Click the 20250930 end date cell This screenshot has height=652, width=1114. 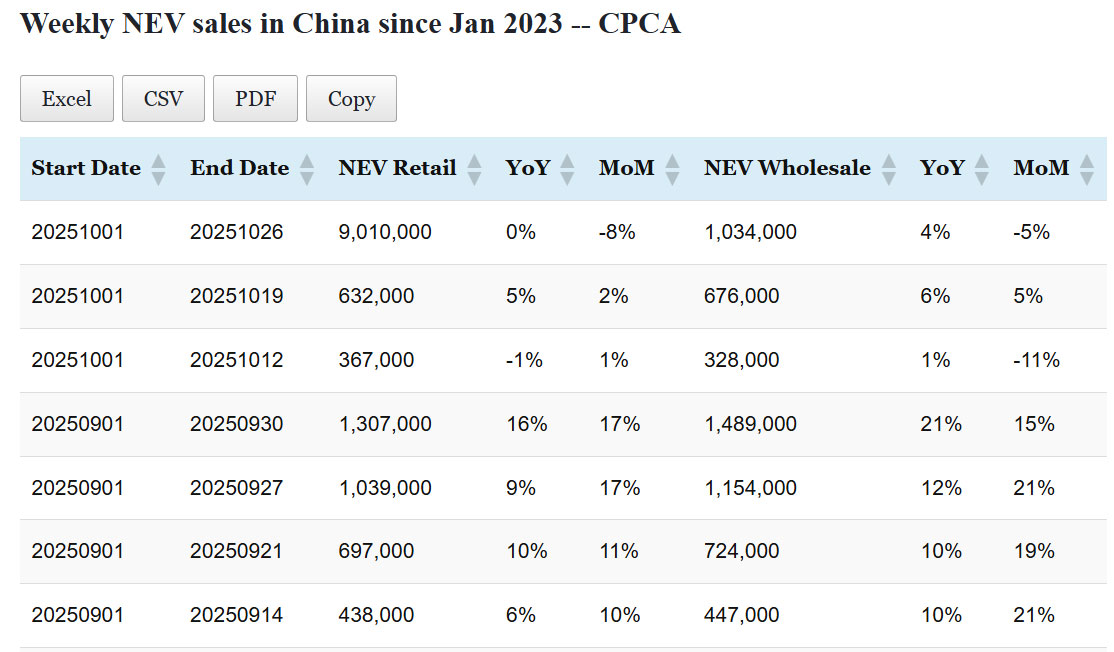coord(237,424)
